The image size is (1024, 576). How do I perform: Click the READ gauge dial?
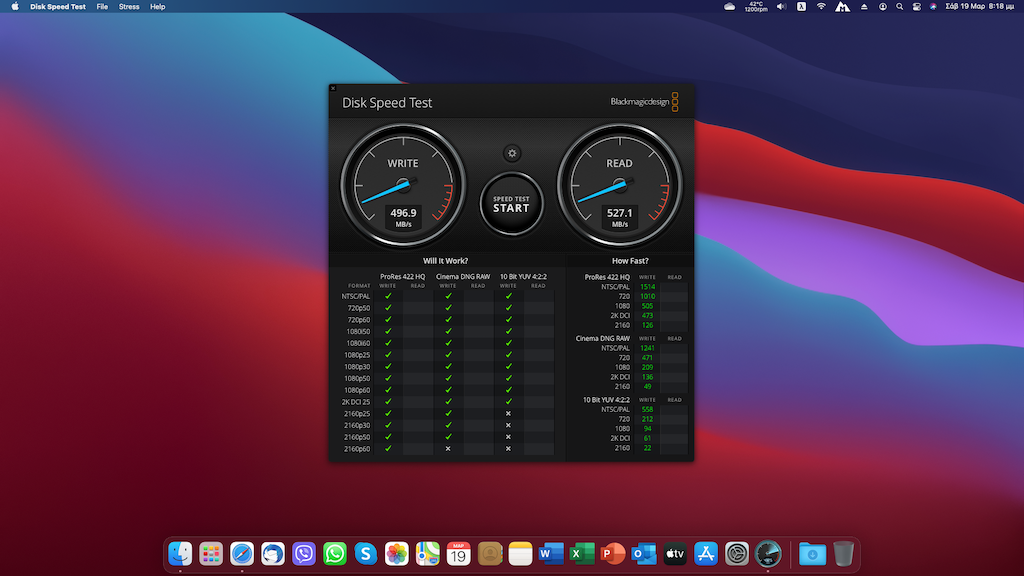pos(619,185)
